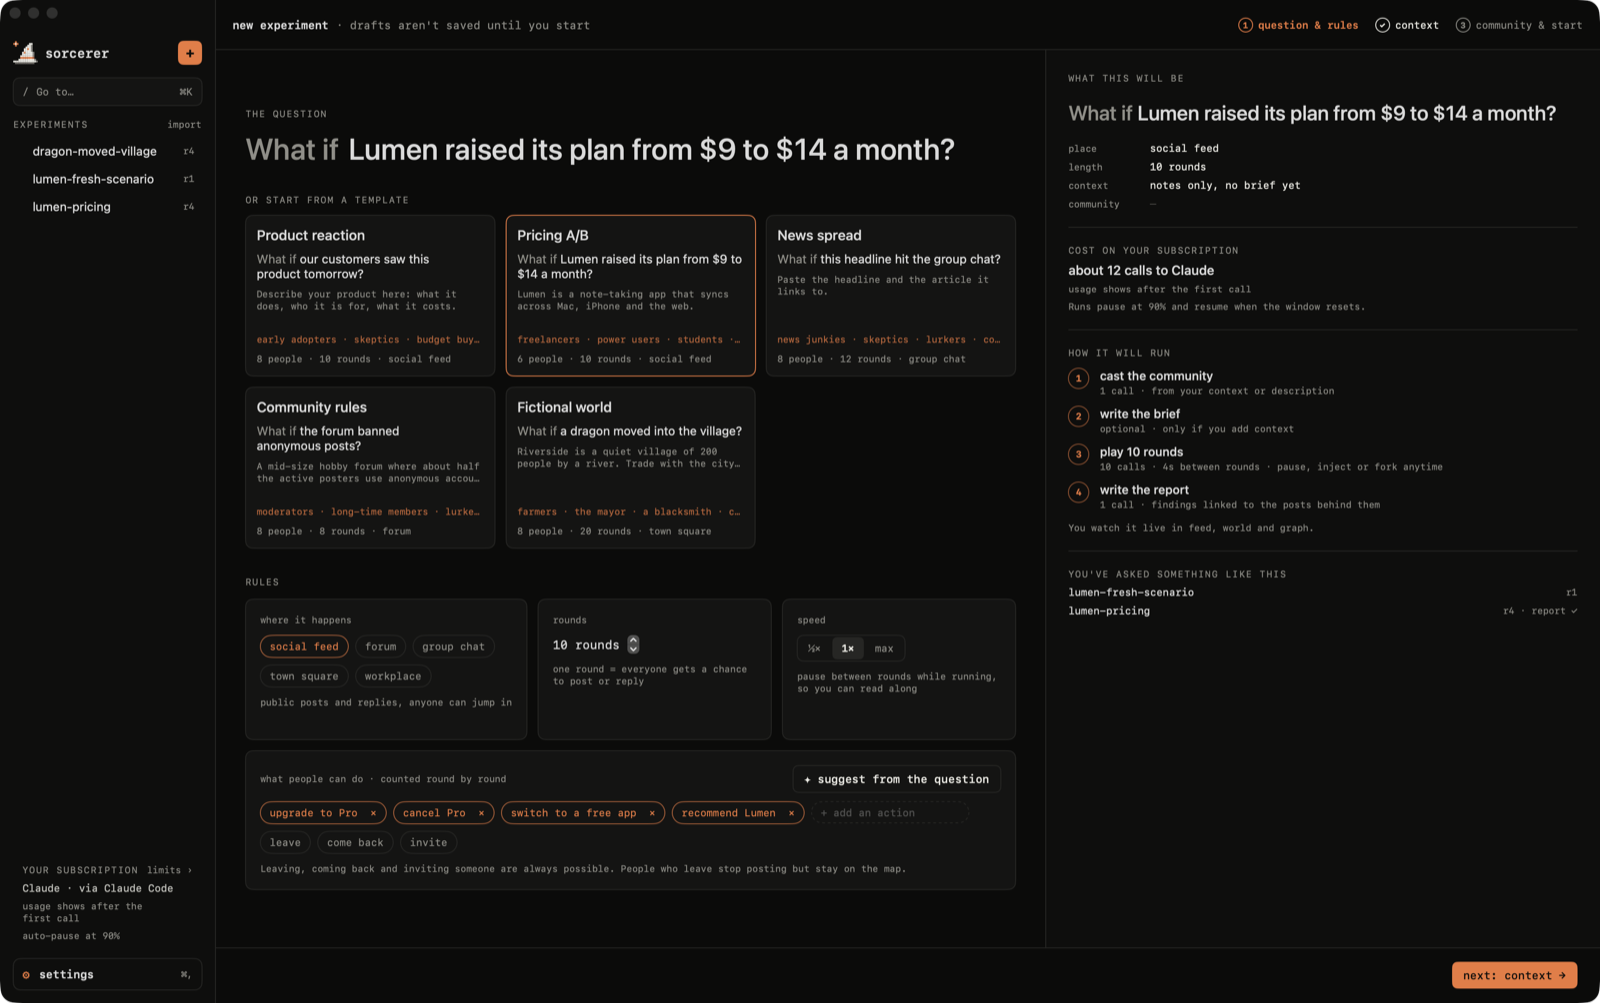Screen dimensions: 1600x1003
Task: Go to step 3 community & start
Action: pos(1519,25)
